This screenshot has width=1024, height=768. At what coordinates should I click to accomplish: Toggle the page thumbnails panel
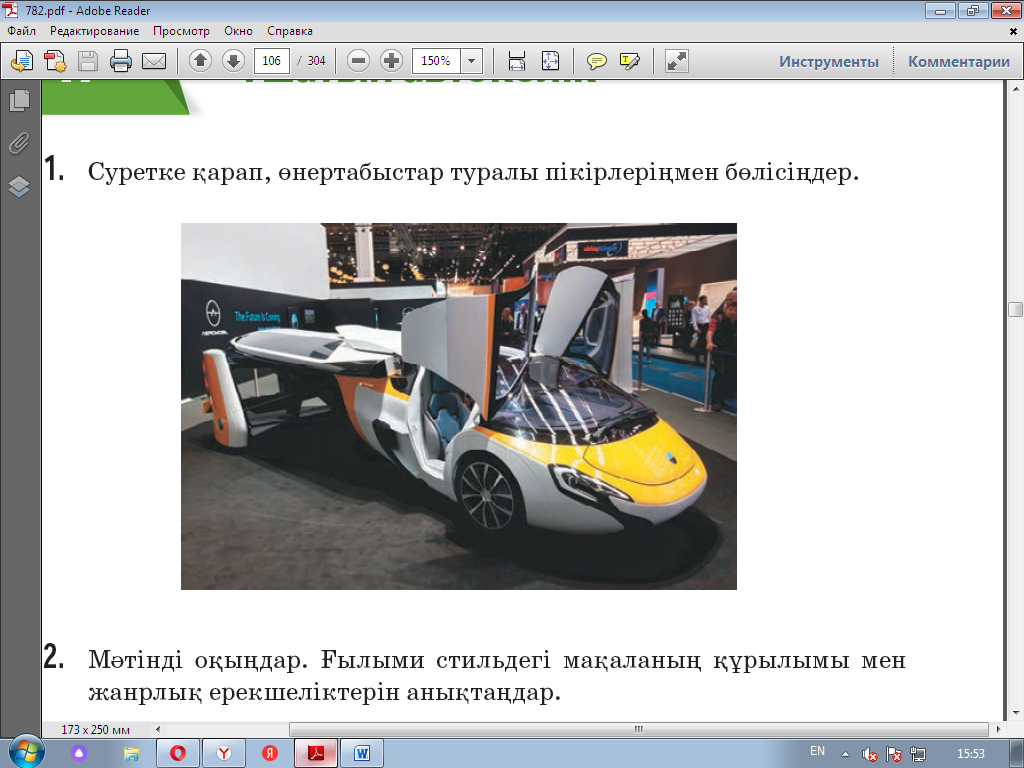pos(19,100)
